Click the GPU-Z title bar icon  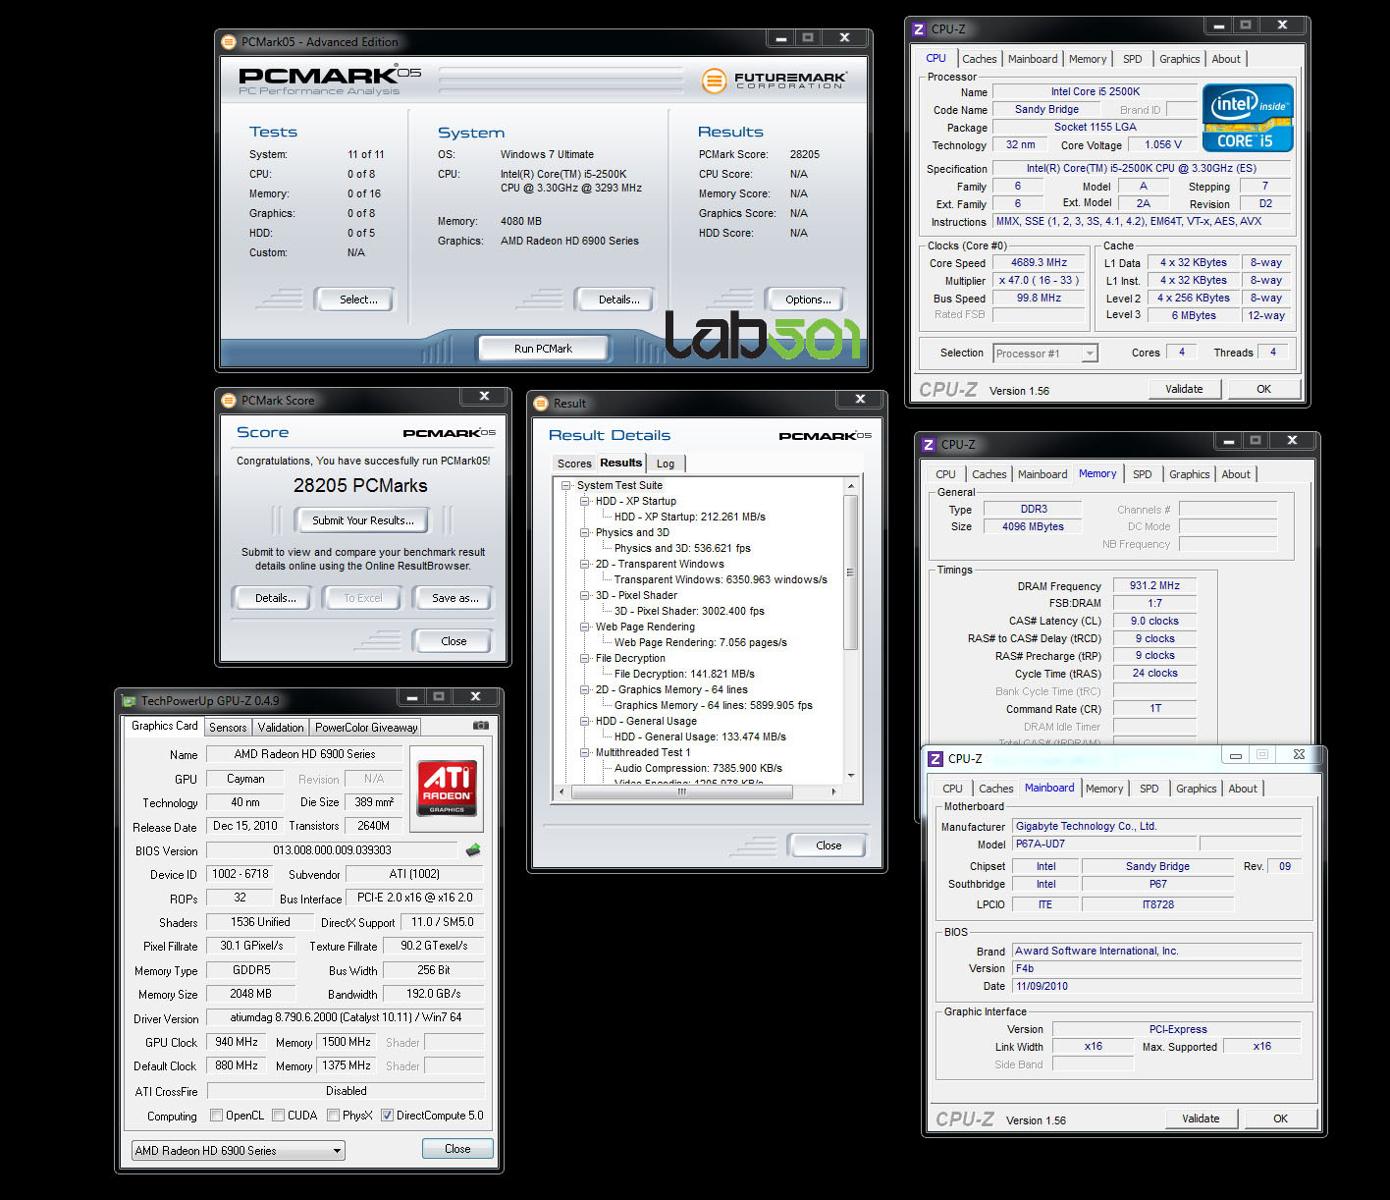coord(129,701)
